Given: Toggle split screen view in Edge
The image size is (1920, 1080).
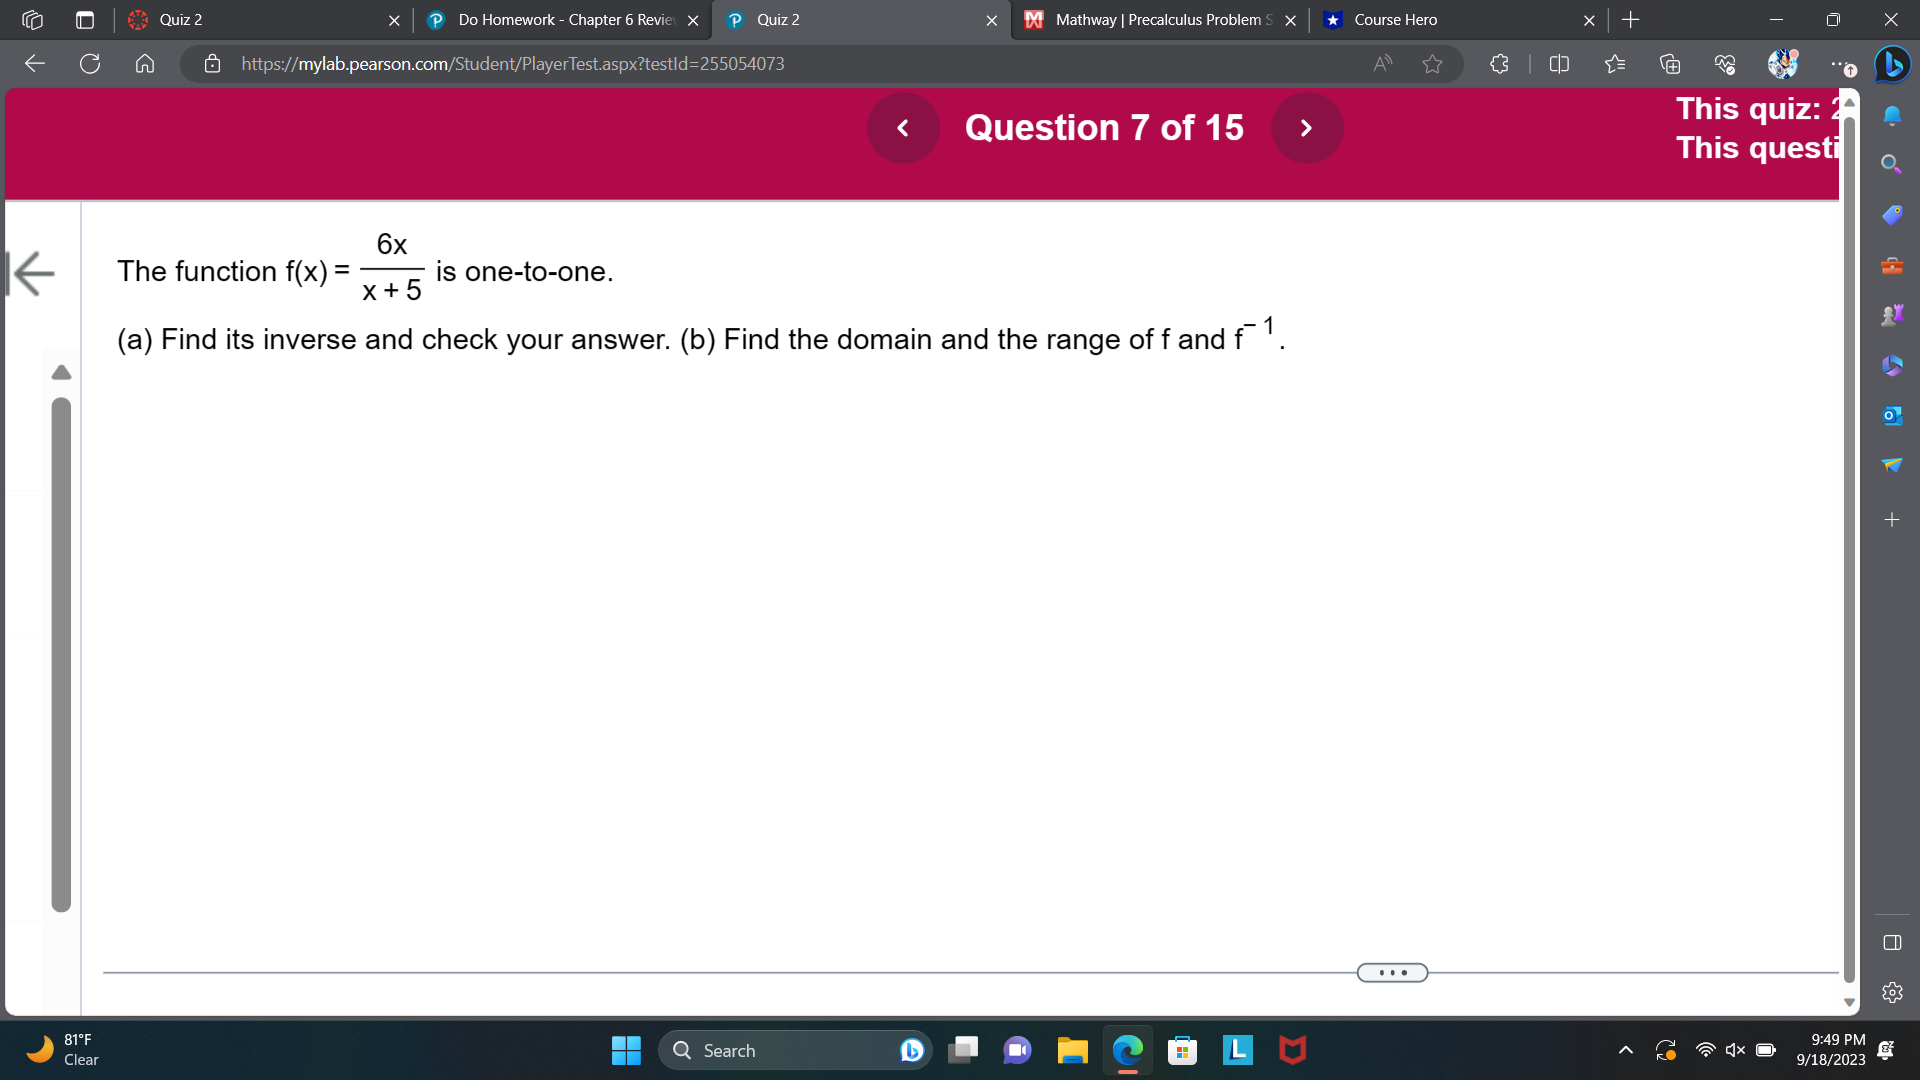Looking at the screenshot, I should 1560,63.
